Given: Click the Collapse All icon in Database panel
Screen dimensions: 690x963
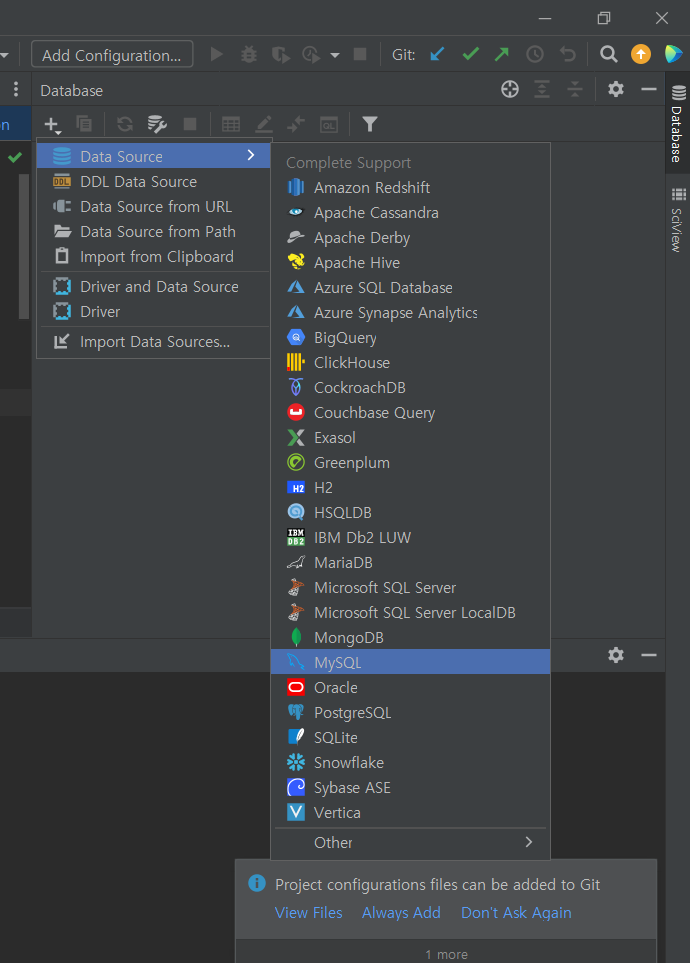Looking at the screenshot, I should pyautogui.click(x=574, y=89).
